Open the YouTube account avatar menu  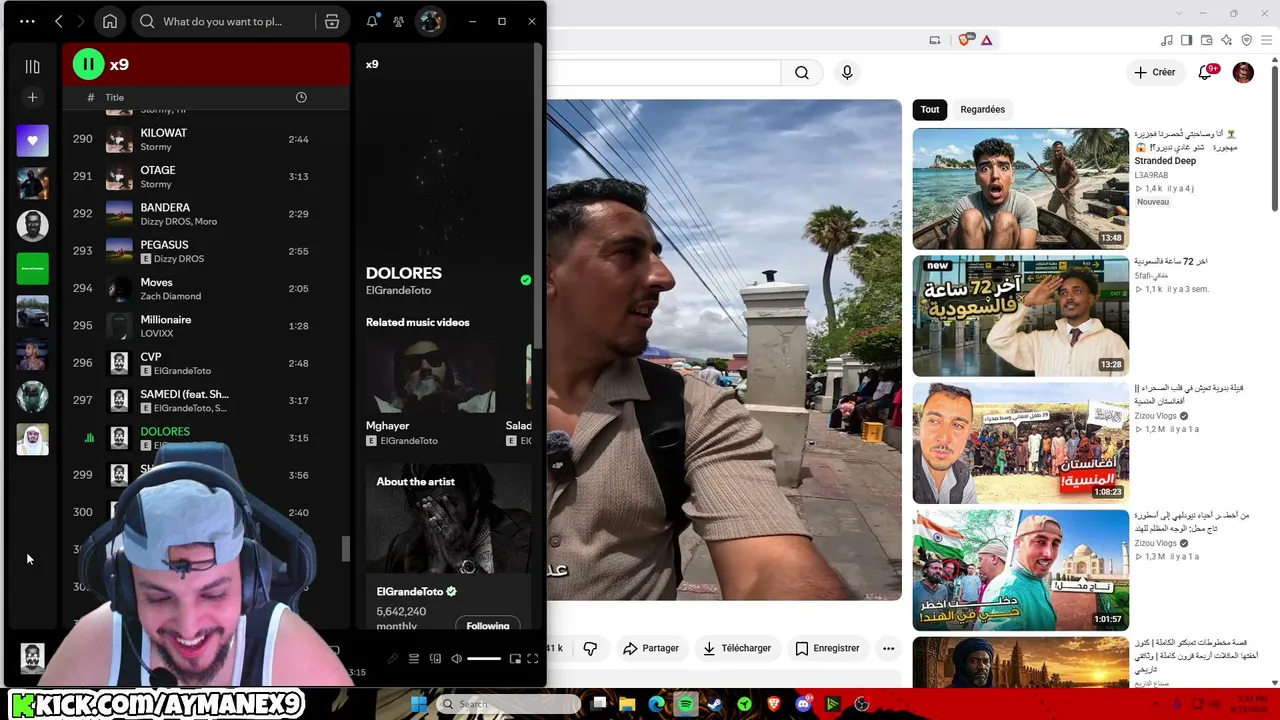click(1243, 72)
